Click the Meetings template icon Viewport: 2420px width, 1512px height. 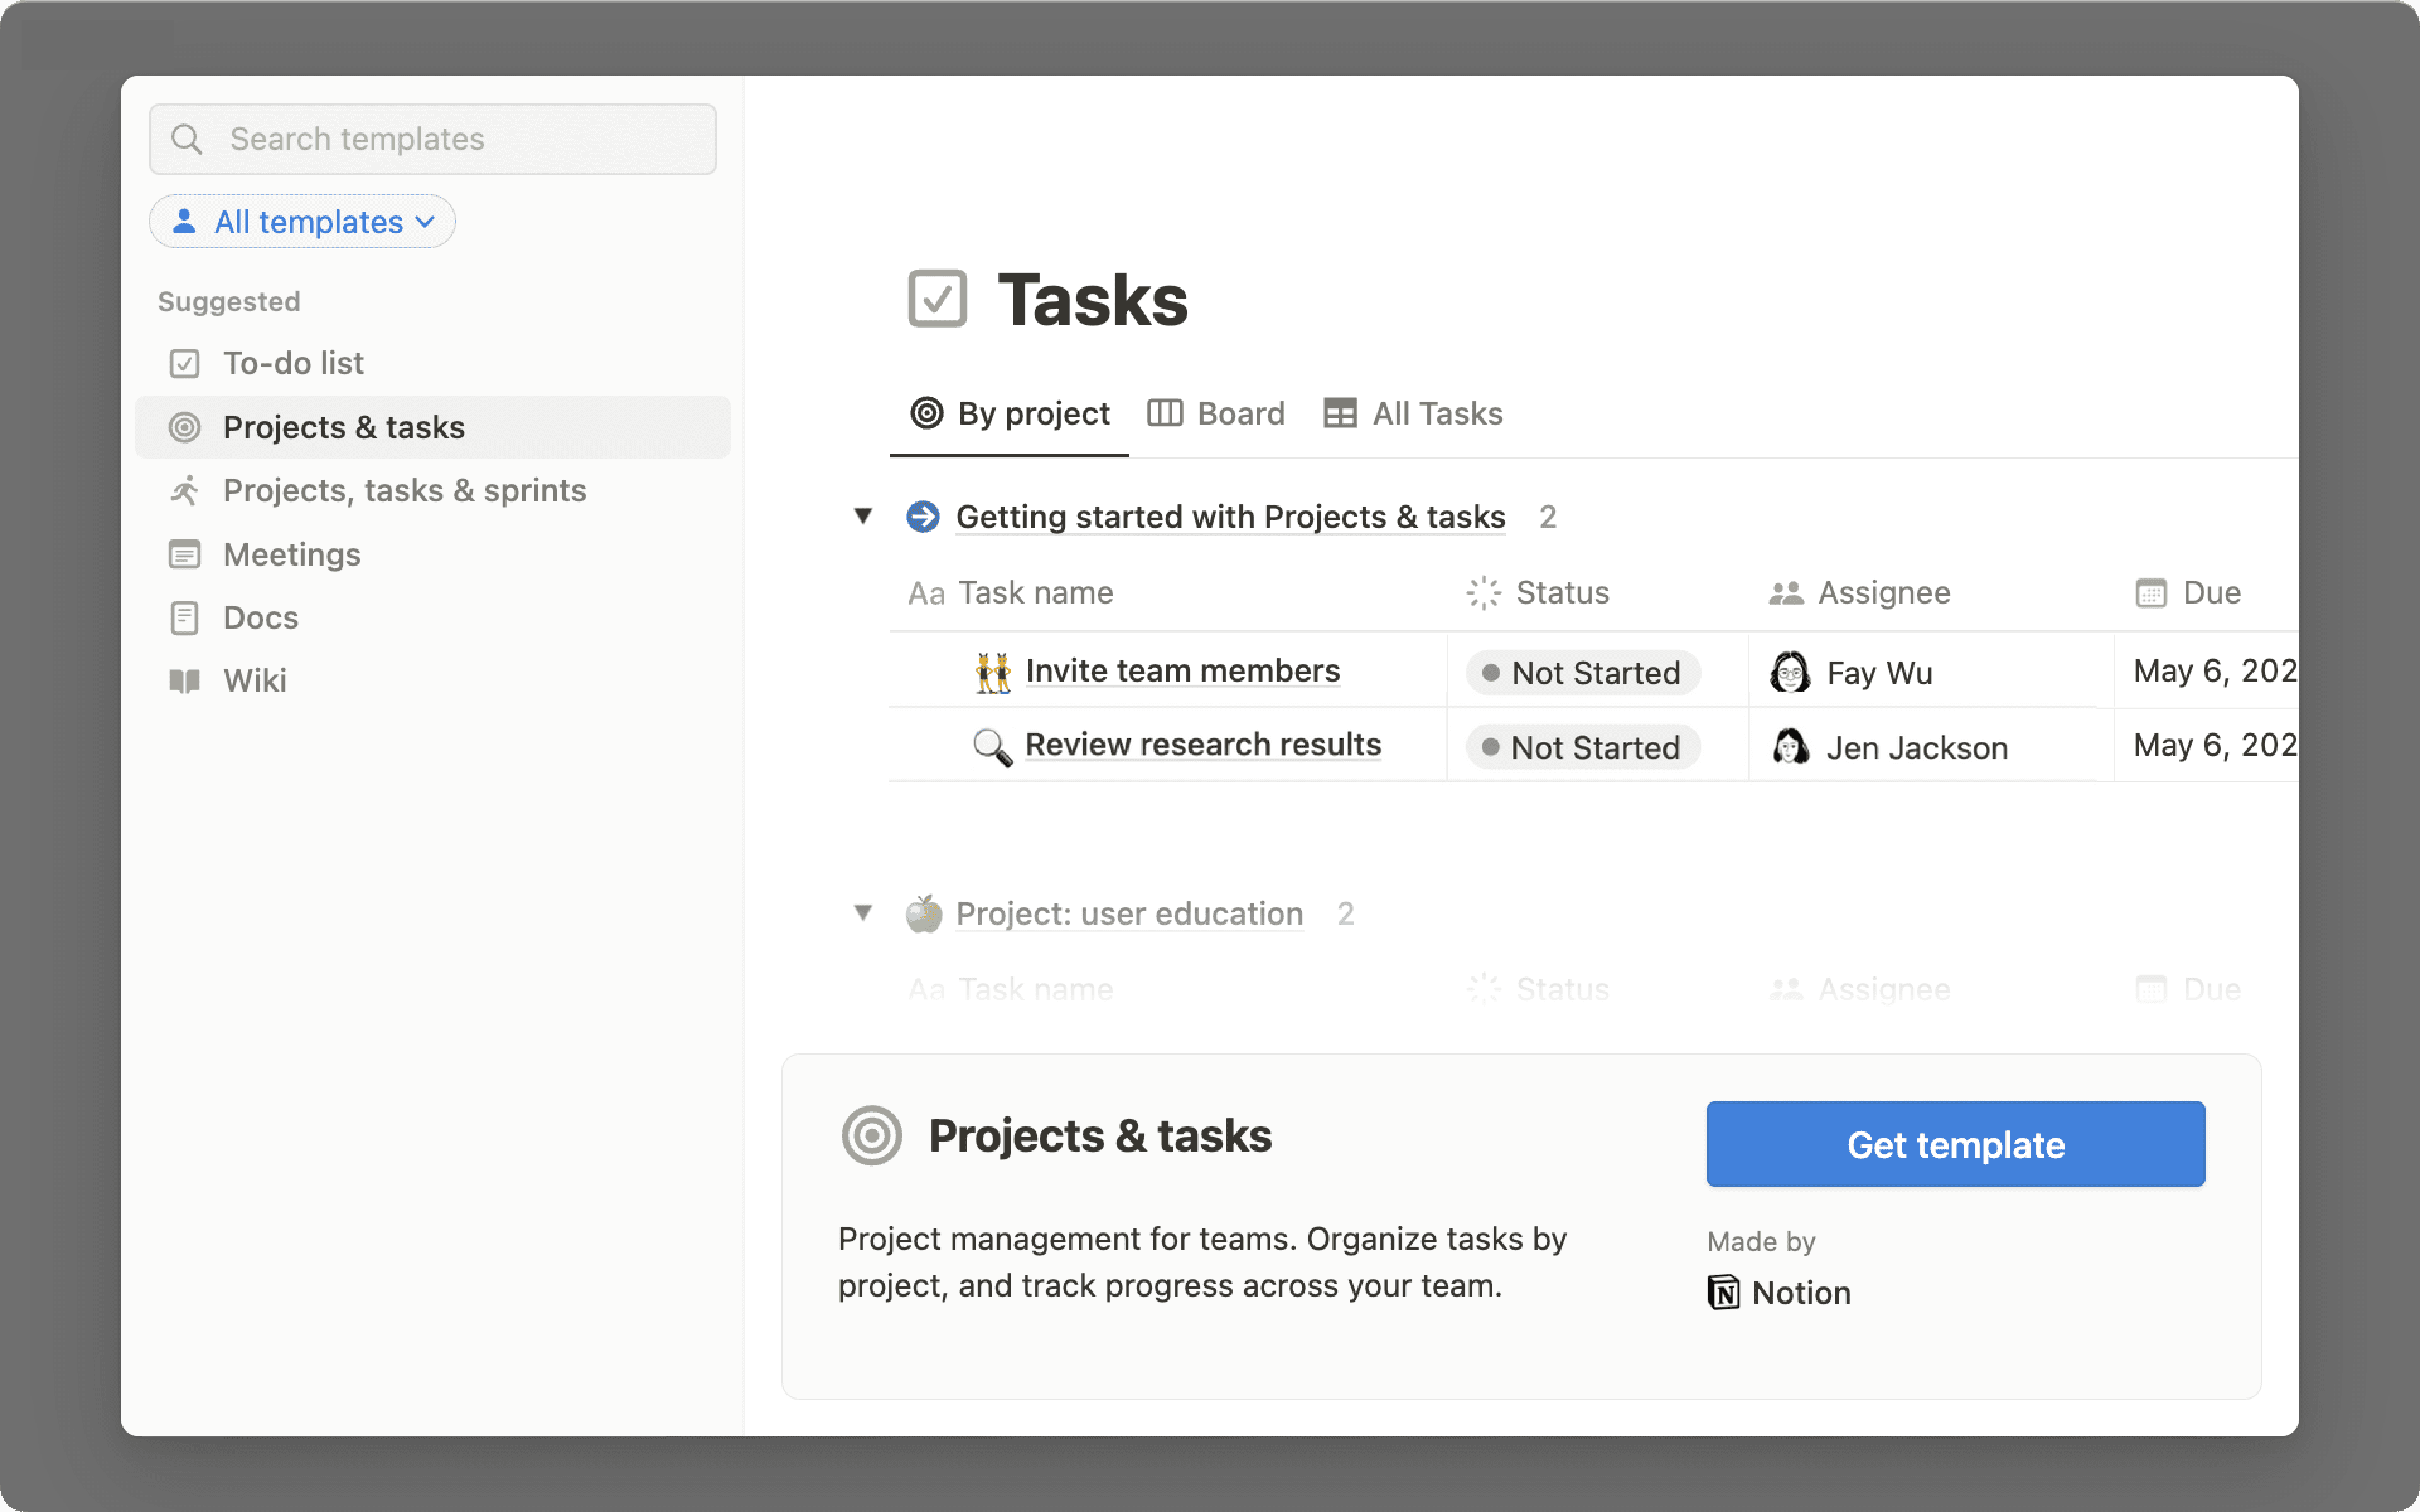[x=185, y=554]
